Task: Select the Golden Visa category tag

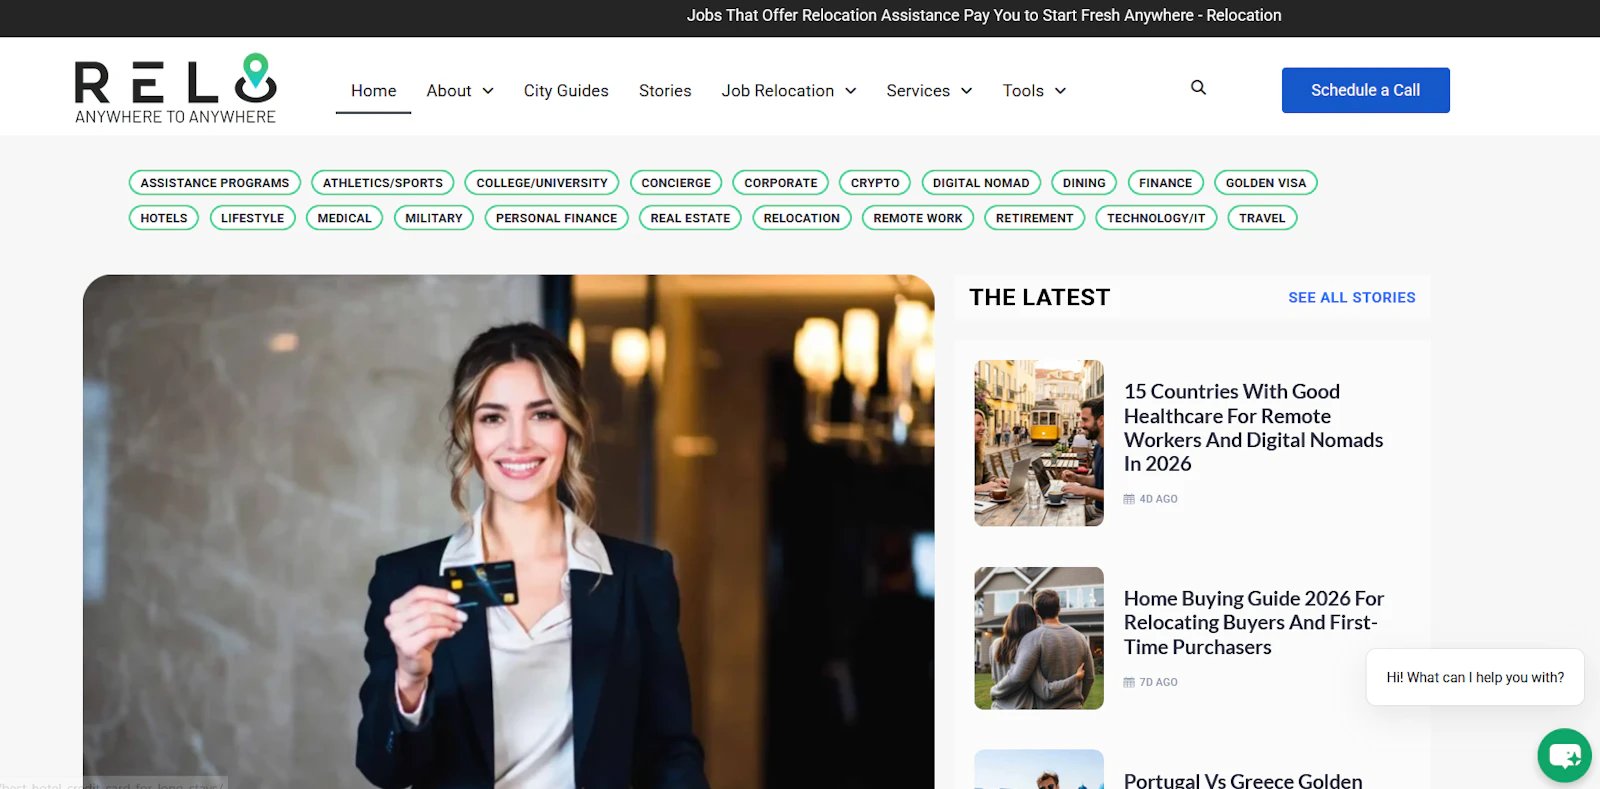Action: tap(1266, 183)
